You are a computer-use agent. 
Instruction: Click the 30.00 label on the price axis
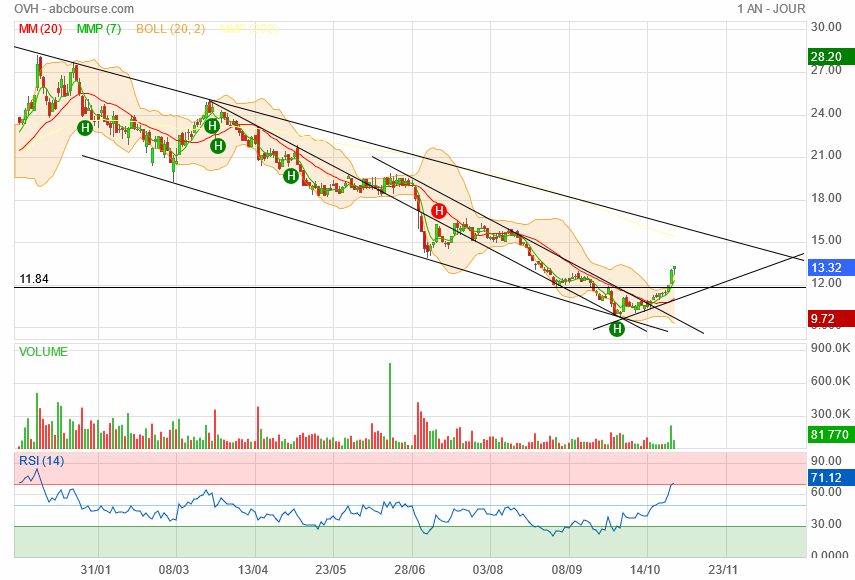(826, 27)
